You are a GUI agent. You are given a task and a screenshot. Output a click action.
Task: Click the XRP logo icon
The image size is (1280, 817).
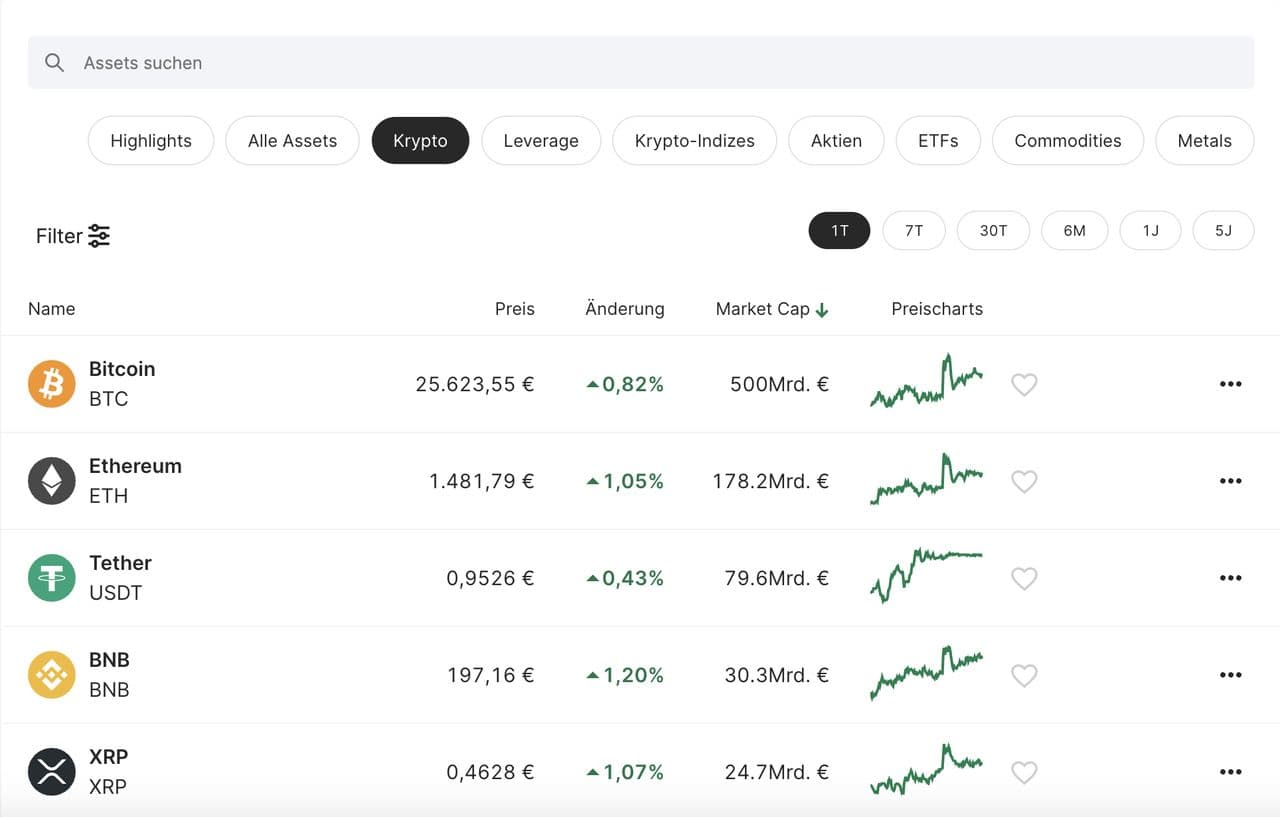pyautogui.click(x=51, y=772)
